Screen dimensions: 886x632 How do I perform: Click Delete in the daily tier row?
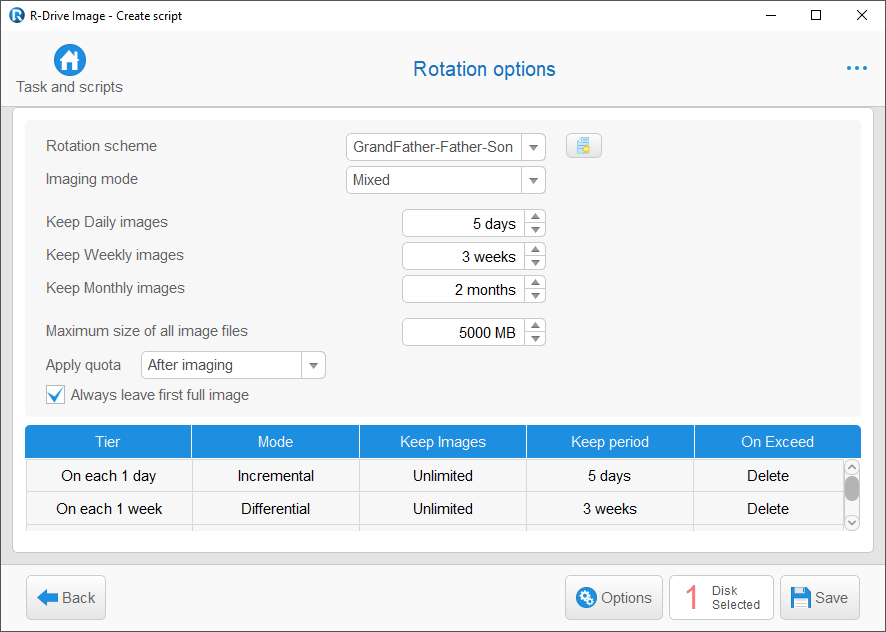pyautogui.click(x=768, y=476)
